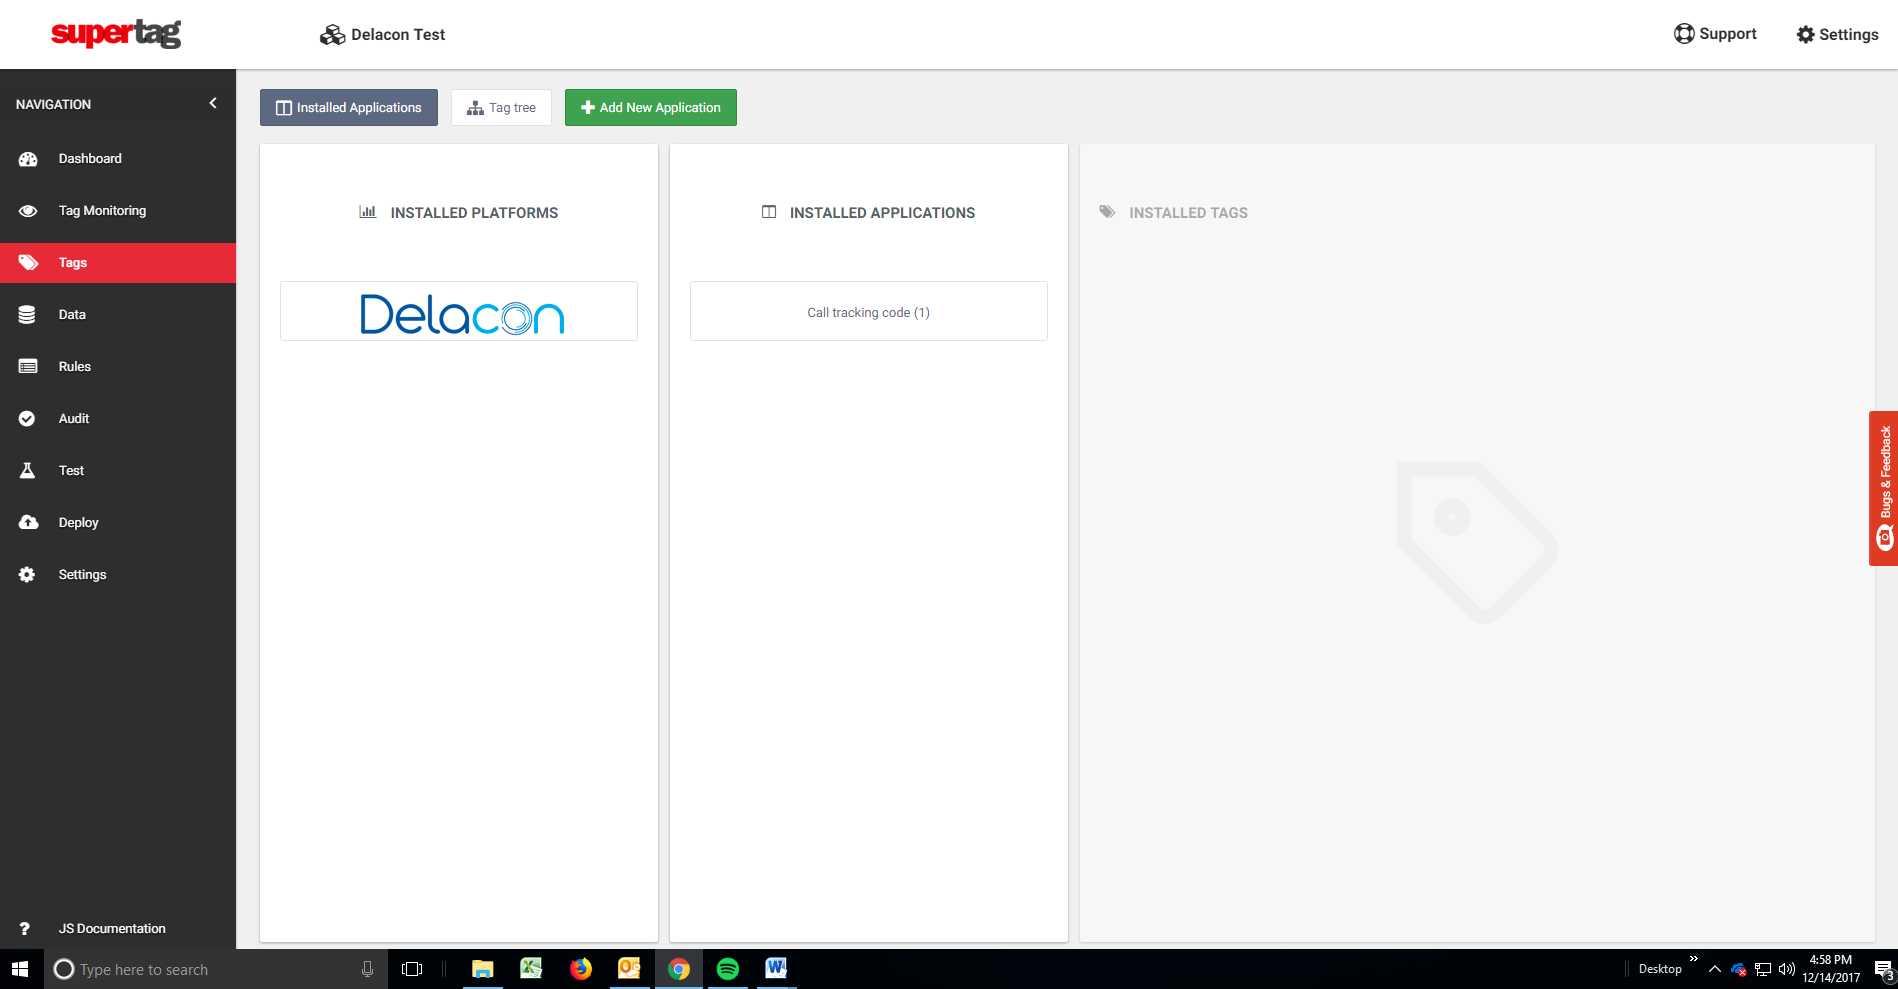The height and width of the screenshot is (989, 1898).
Task: Select Call tracking code (1) application
Action: (869, 312)
